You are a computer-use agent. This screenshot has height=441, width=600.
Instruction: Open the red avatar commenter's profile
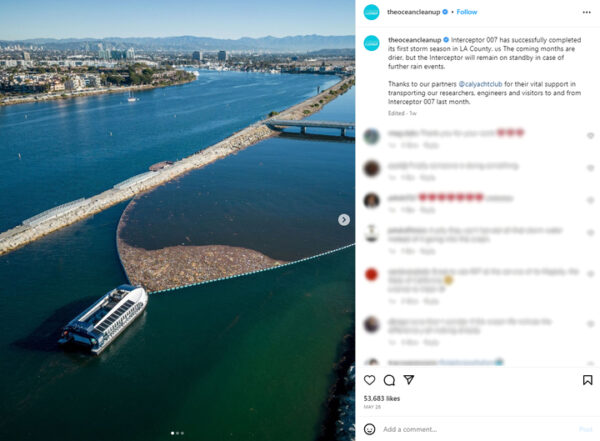click(x=372, y=274)
